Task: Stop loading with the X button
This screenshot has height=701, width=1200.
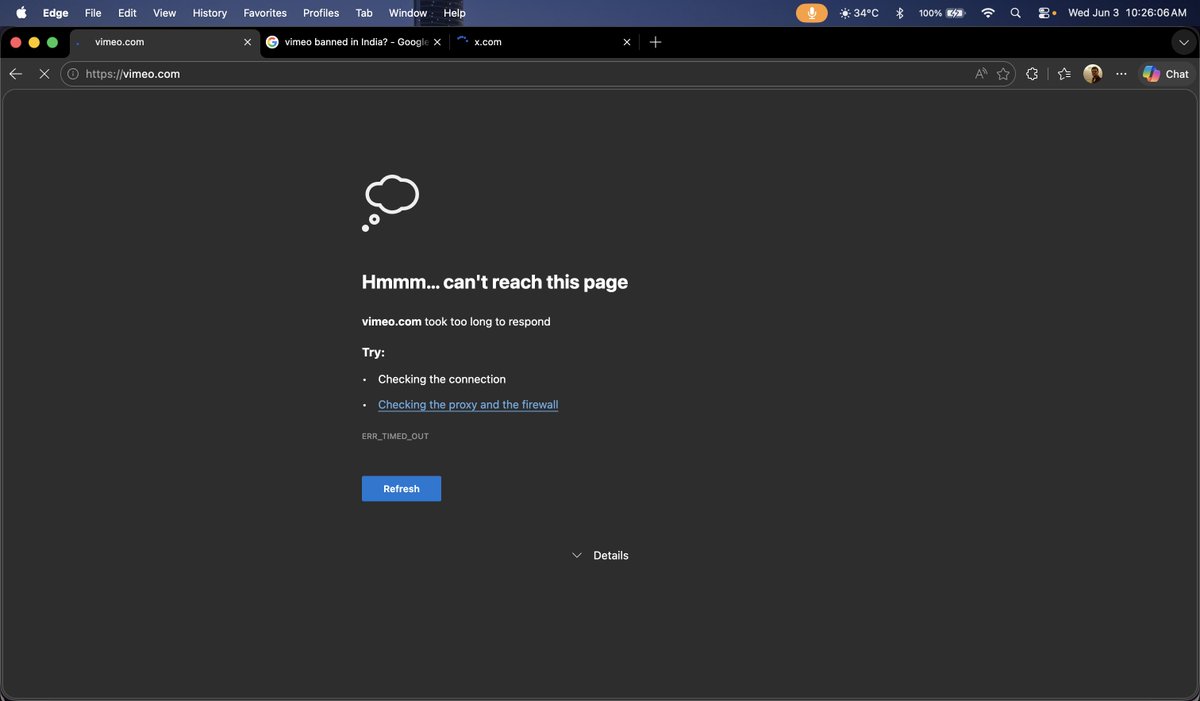Action: click(44, 74)
